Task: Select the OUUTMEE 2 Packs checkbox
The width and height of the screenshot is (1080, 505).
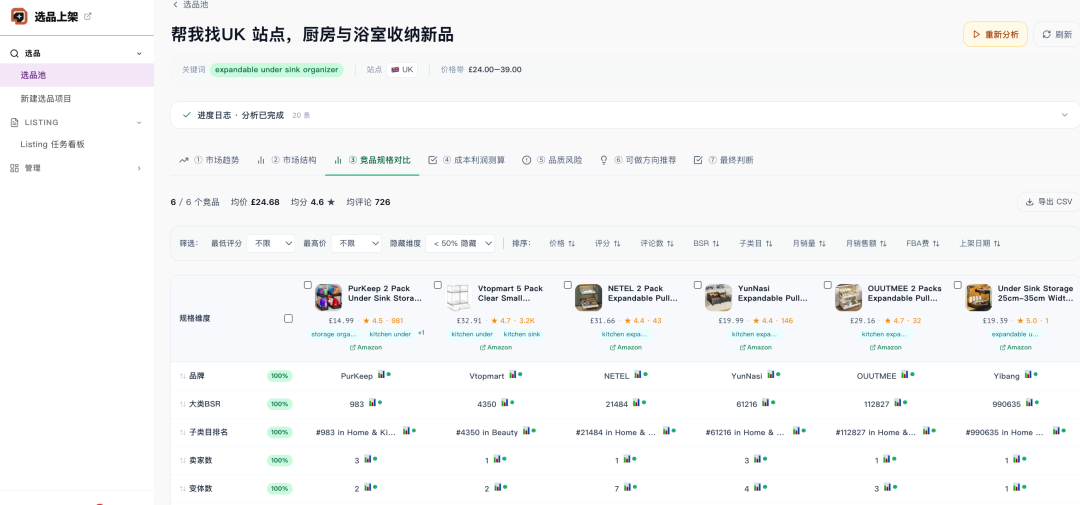Action: click(827, 285)
